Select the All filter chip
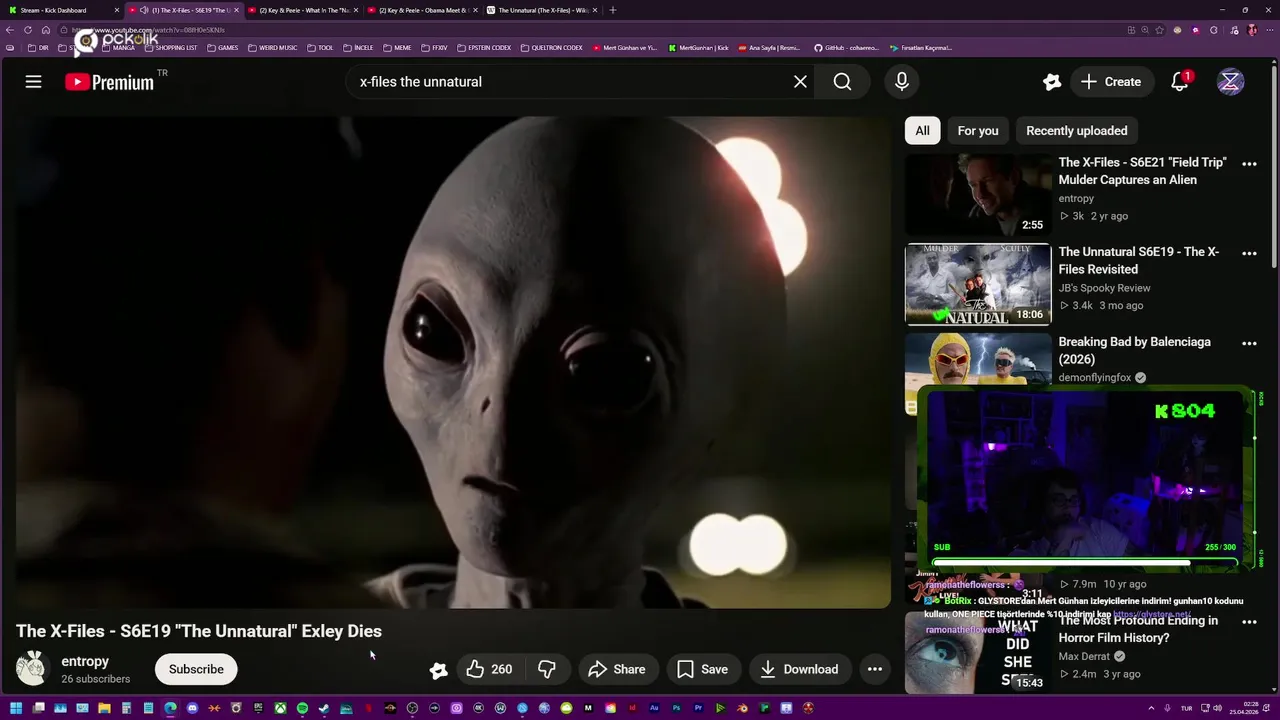This screenshot has width=1280, height=720. pos(922,131)
